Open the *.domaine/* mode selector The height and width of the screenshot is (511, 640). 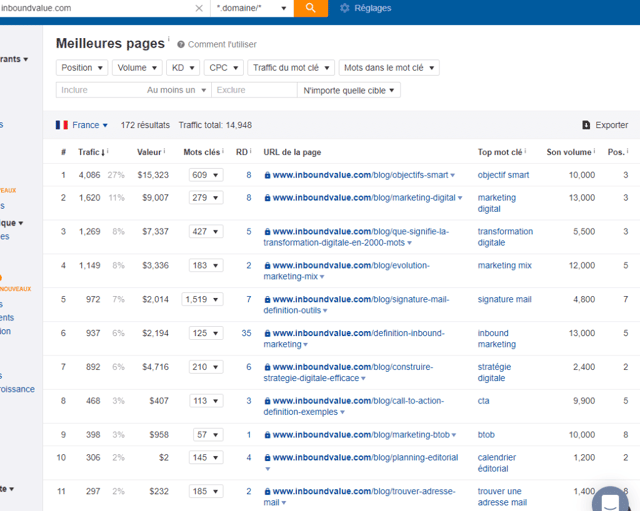[252, 8]
